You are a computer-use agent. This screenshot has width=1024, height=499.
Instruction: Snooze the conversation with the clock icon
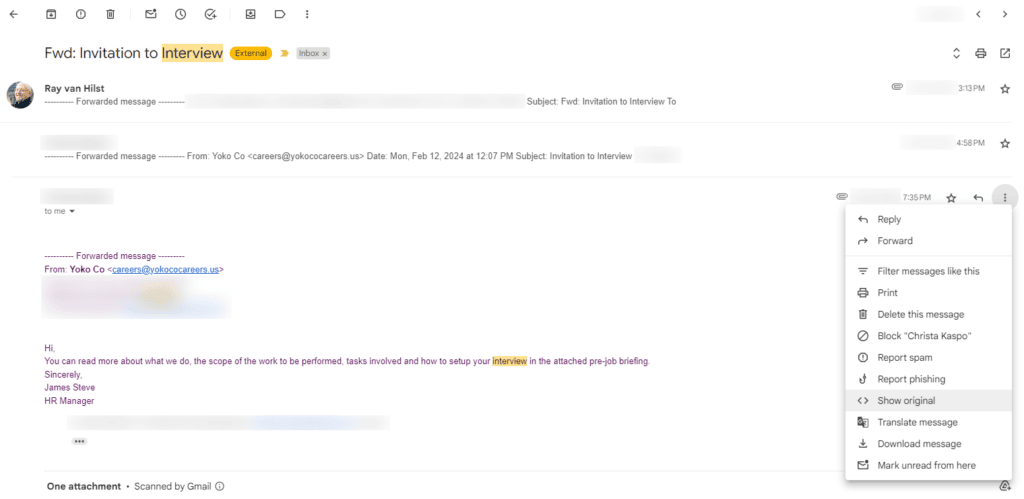coord(180,15)
